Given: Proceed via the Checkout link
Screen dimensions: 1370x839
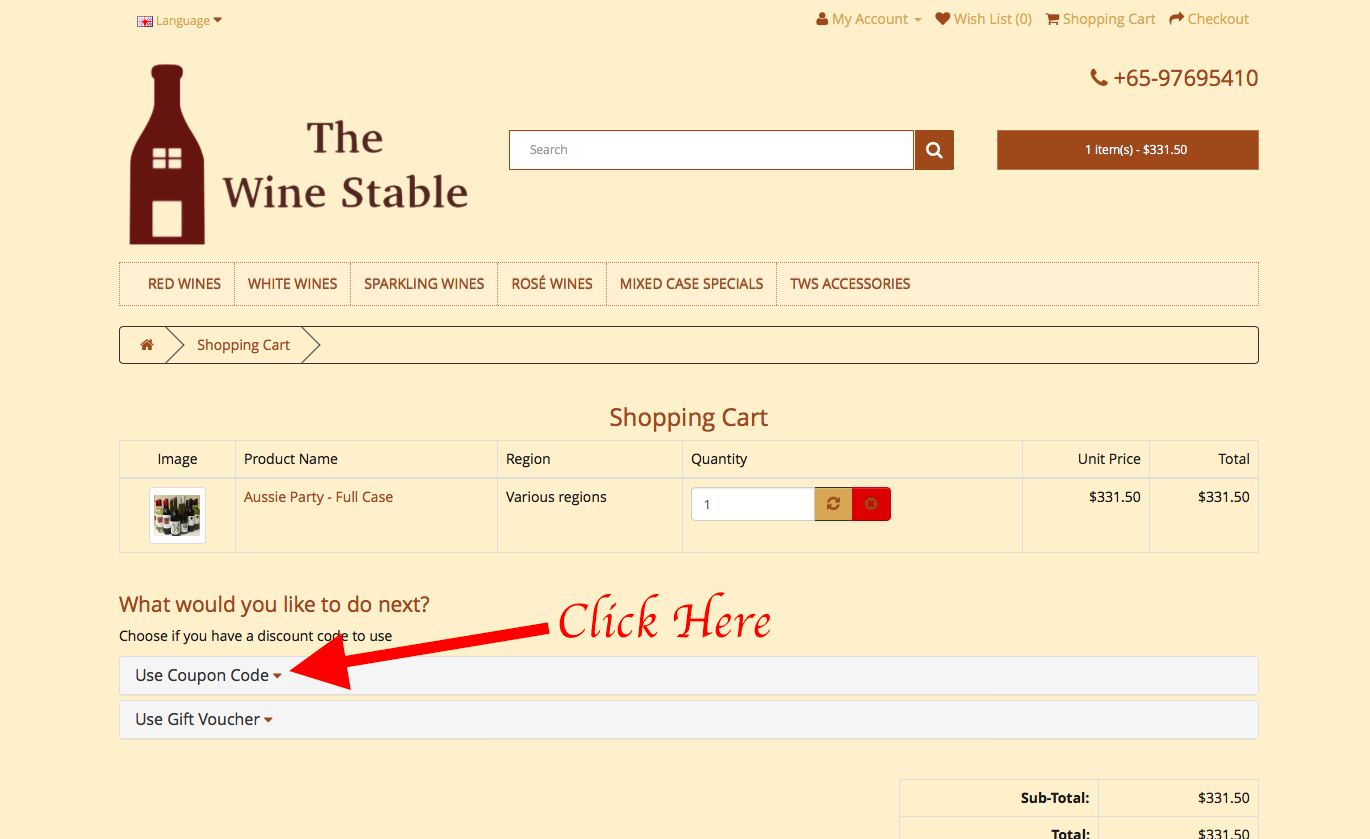Looking at the screenshot, I should pos(1209,19).
